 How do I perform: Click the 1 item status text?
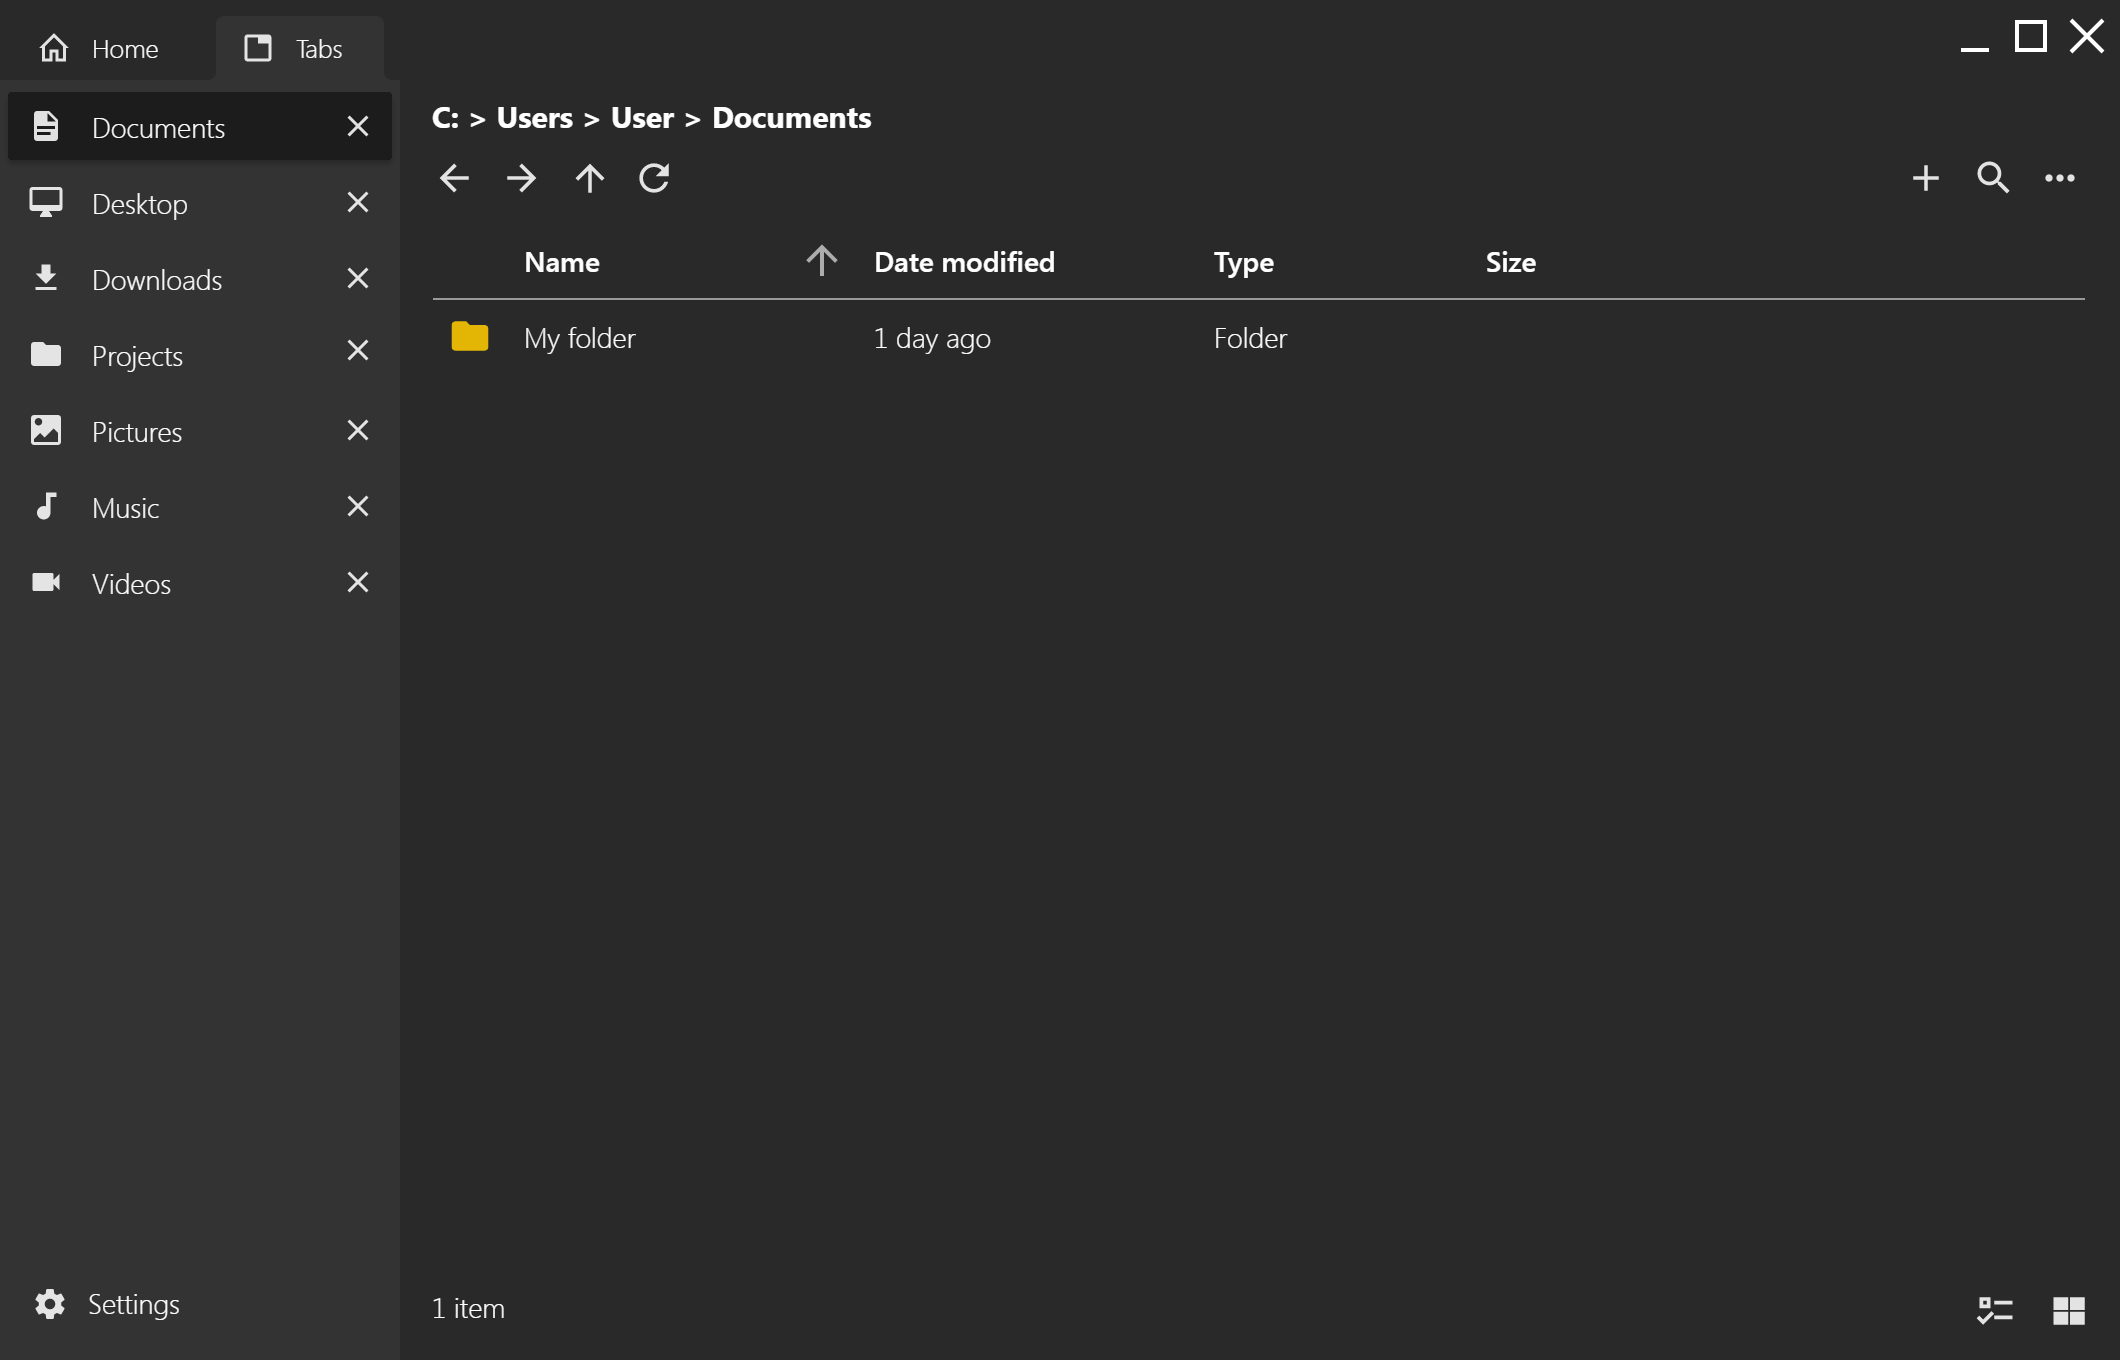point(468,1309)
